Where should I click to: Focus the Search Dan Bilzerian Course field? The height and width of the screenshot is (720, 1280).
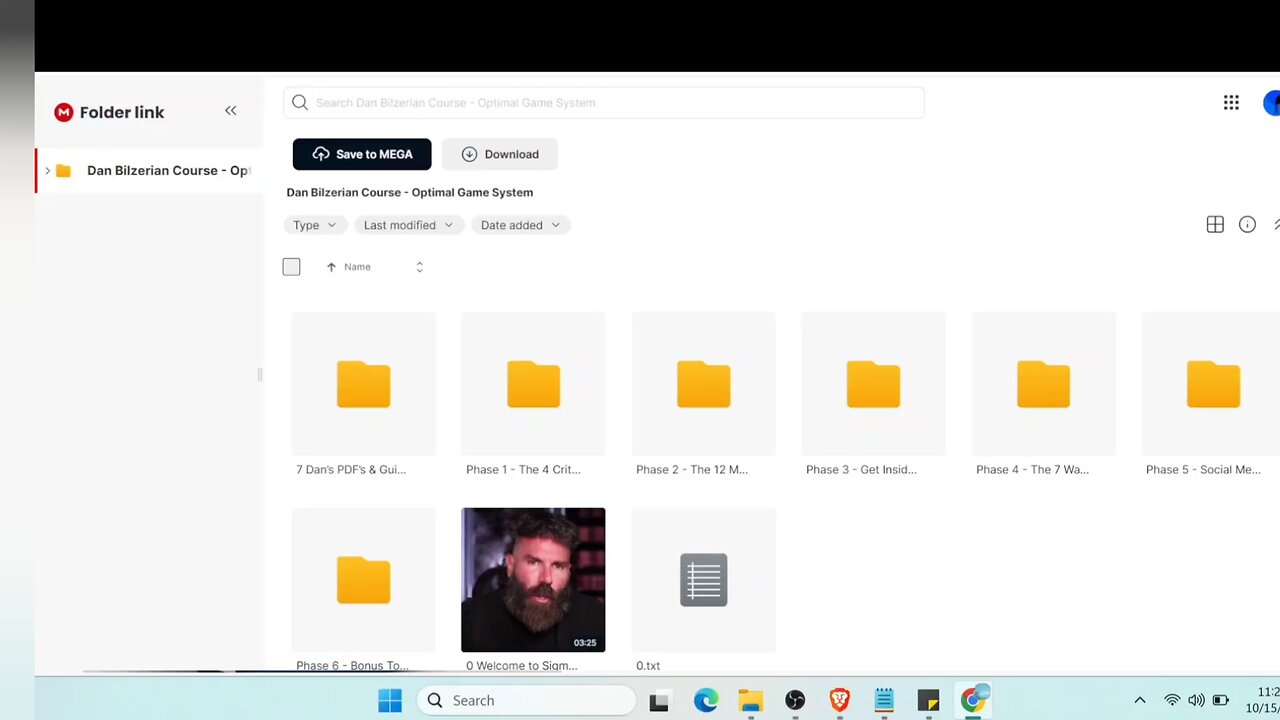[604, 102]
